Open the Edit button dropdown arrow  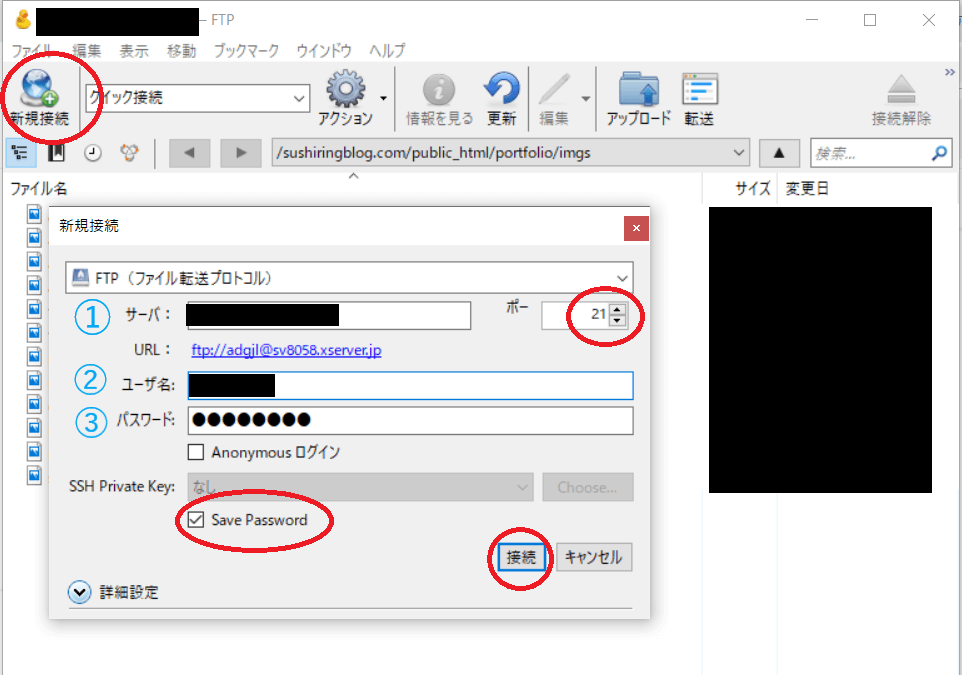tap(586, 98)
